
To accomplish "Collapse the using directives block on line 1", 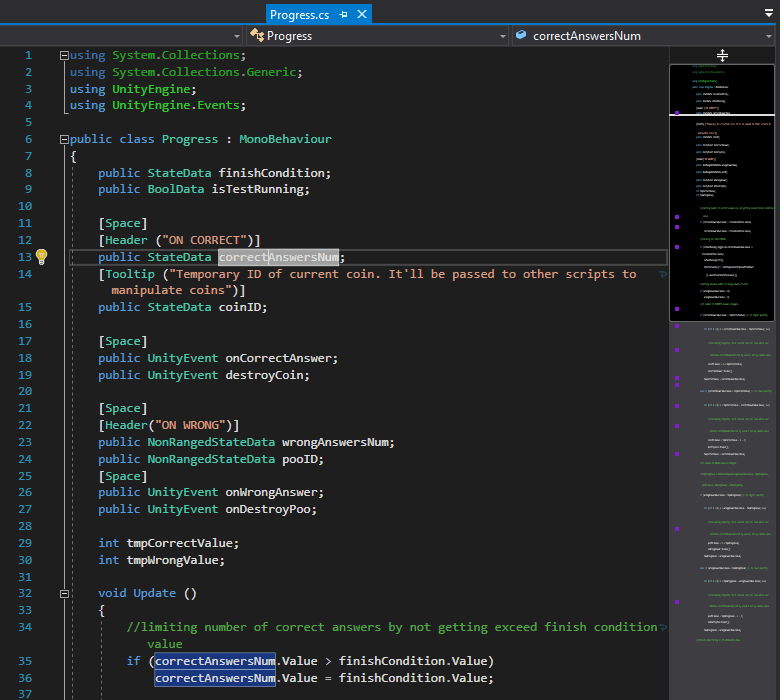I will [x=64, y=56].
